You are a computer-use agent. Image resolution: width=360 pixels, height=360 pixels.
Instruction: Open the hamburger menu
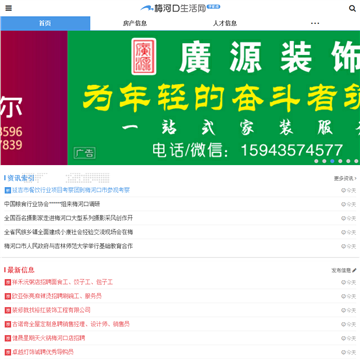[x=9, y=8]
